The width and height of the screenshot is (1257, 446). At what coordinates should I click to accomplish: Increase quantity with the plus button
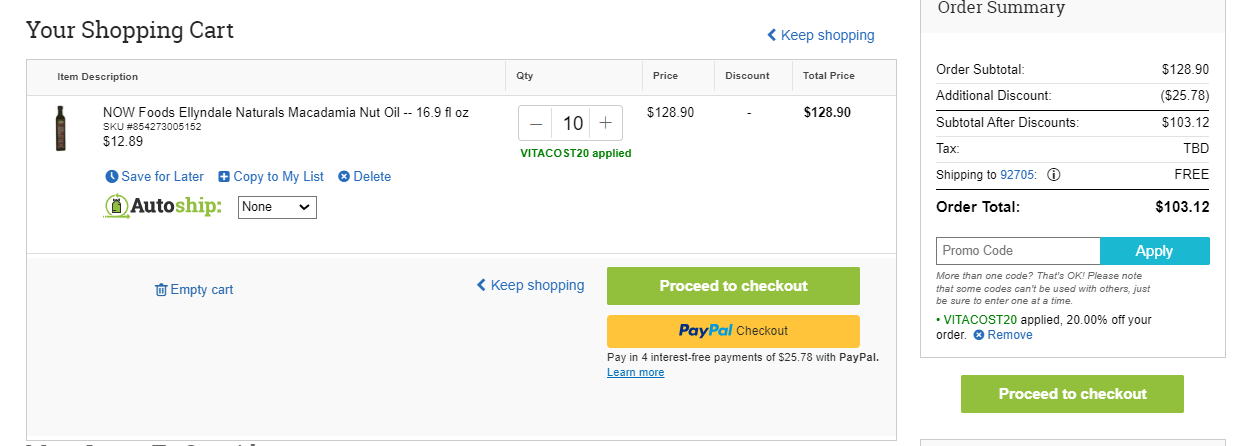pyautogui.click(x=605, y=124)
